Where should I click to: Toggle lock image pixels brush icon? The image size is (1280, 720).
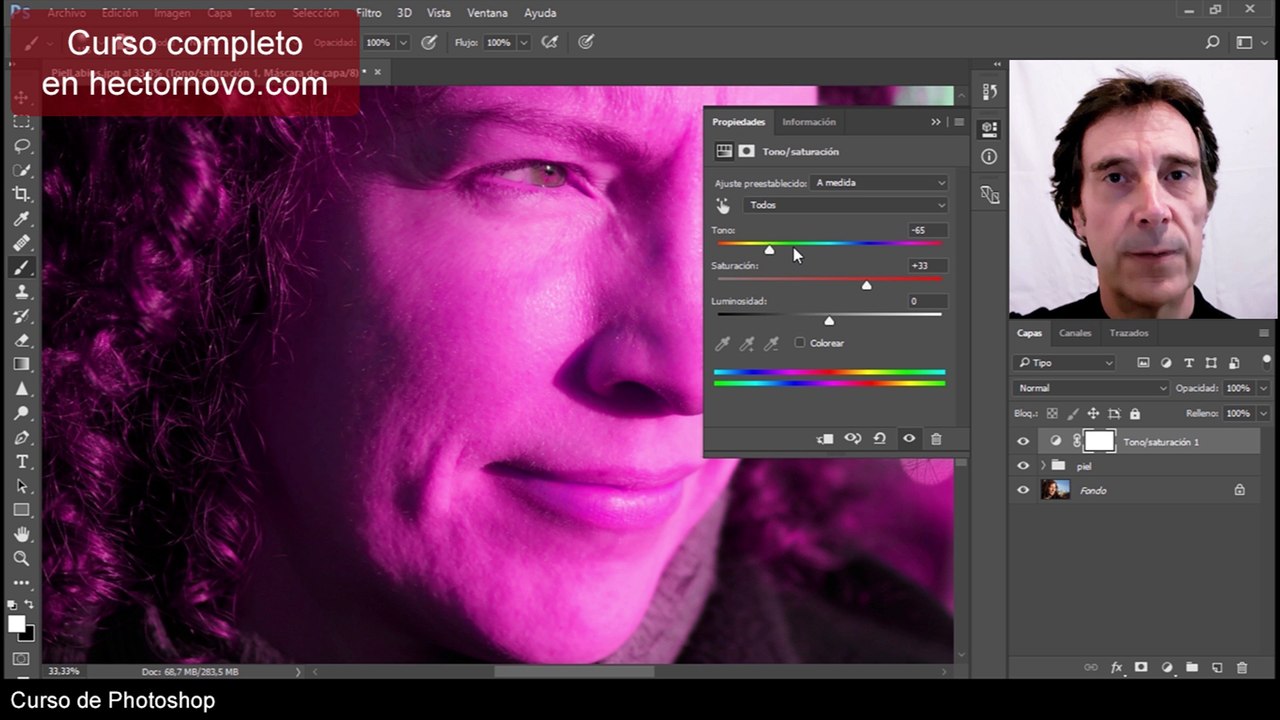(x=1074, y=413)
